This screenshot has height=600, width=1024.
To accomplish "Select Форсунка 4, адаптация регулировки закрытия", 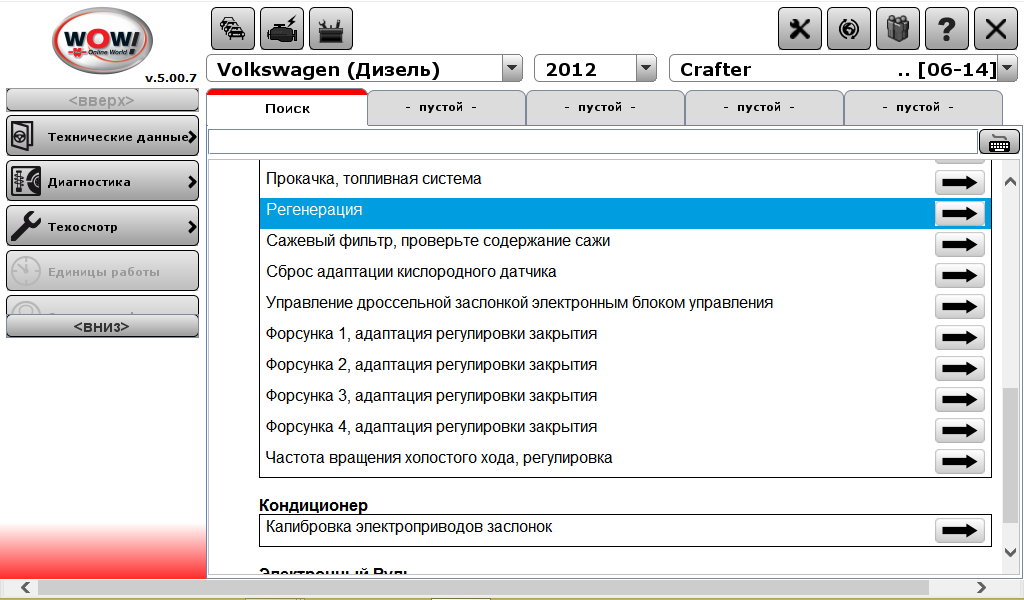I will tap(431, 427).
